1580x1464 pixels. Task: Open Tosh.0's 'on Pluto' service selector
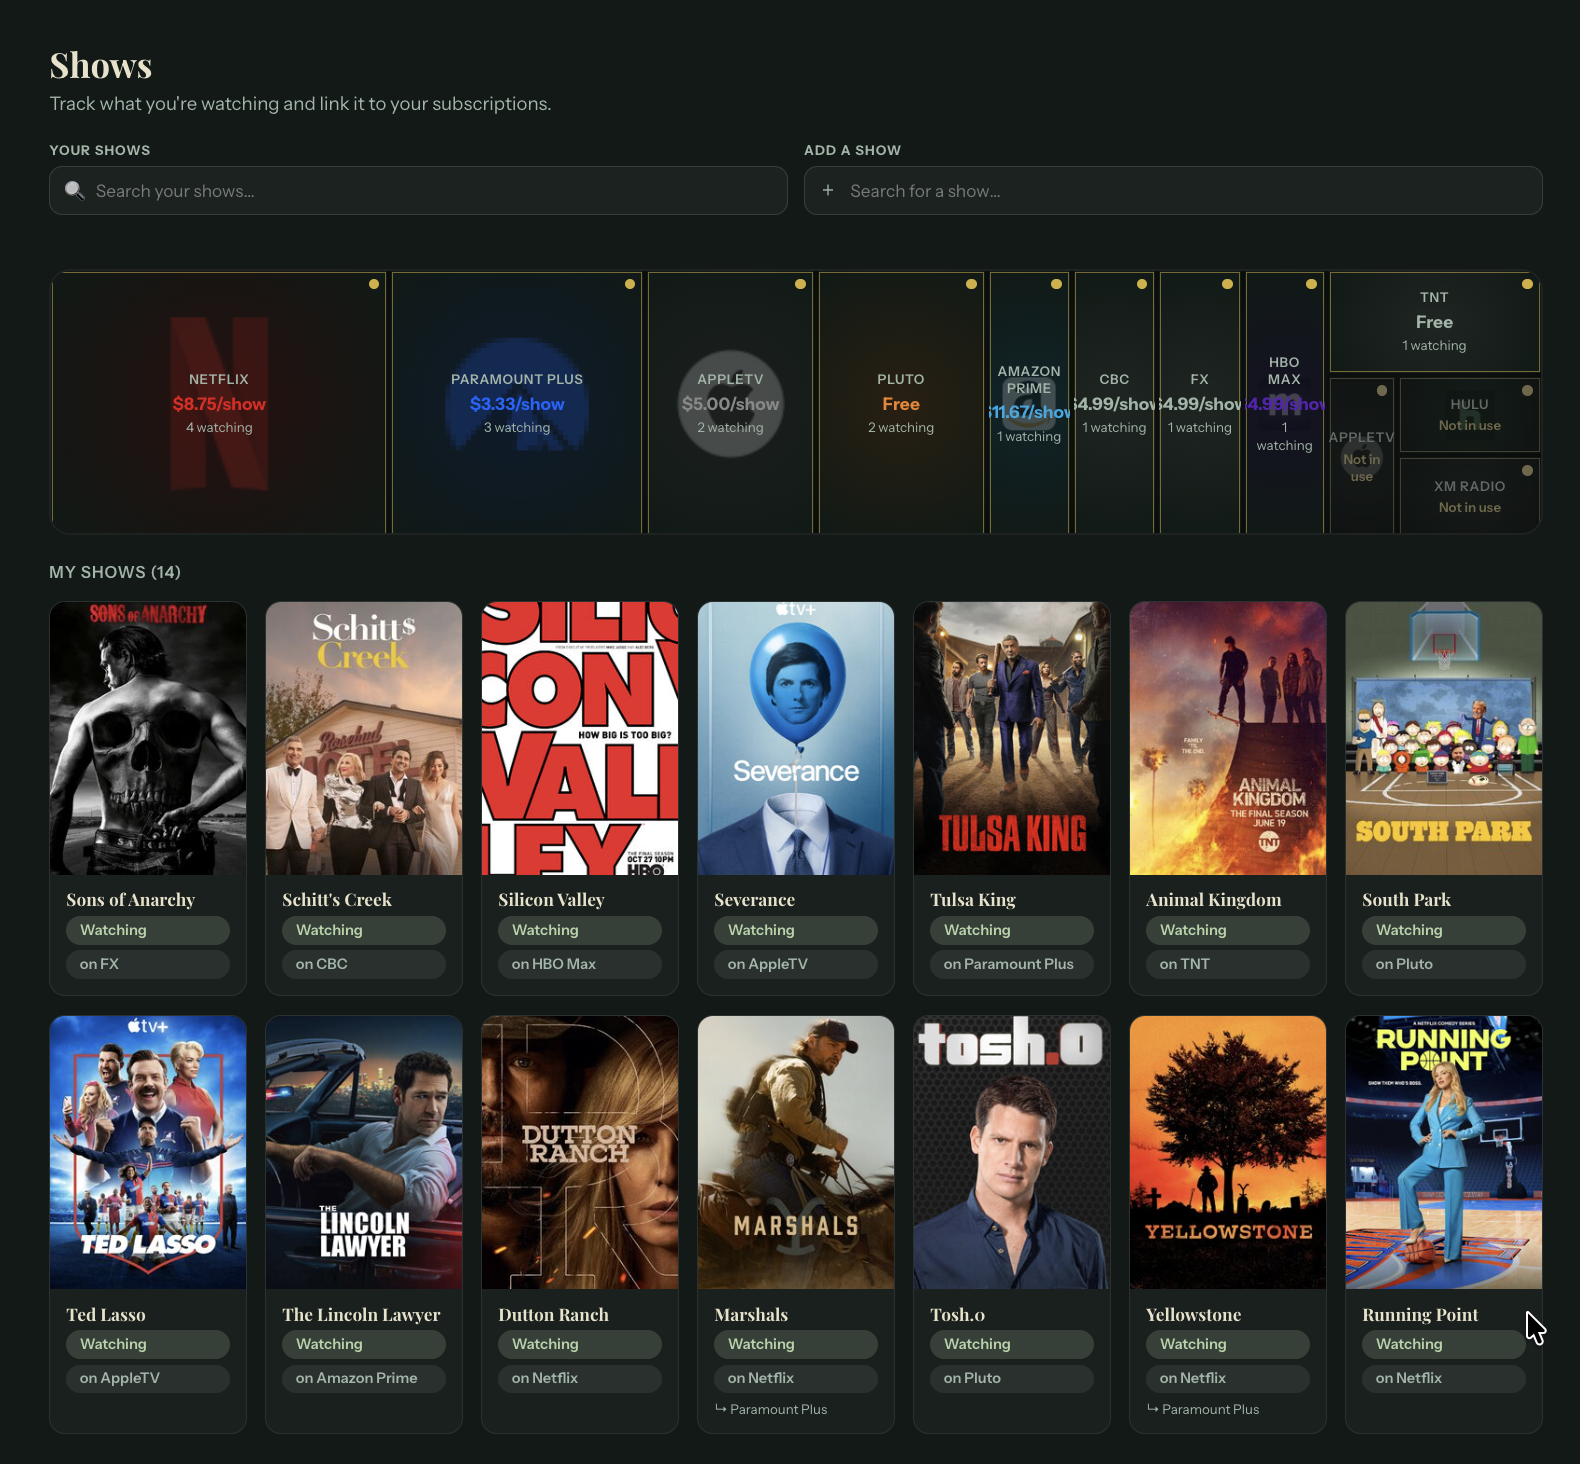1012,1378
